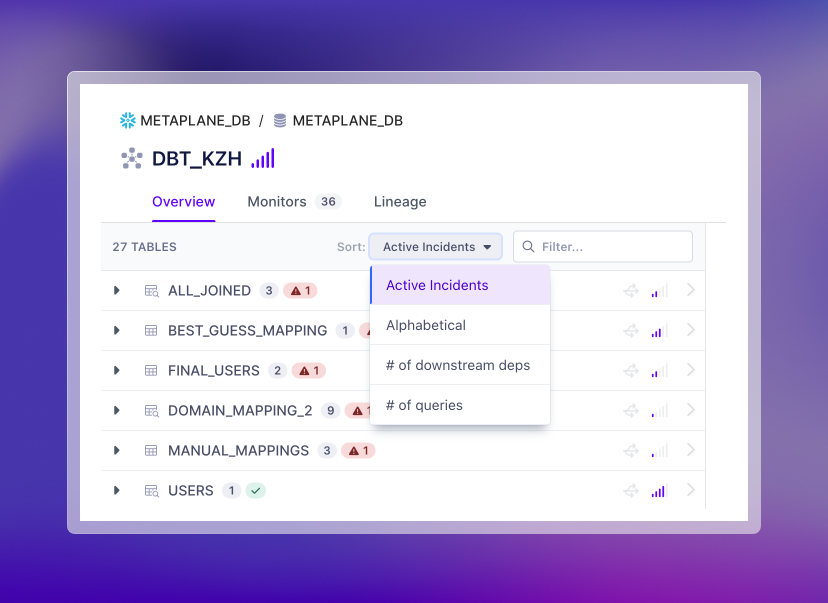This screenshot has height=603, width=828.
Task: Open the FINAL_USERS table name
Action: [x=213, y=371]
